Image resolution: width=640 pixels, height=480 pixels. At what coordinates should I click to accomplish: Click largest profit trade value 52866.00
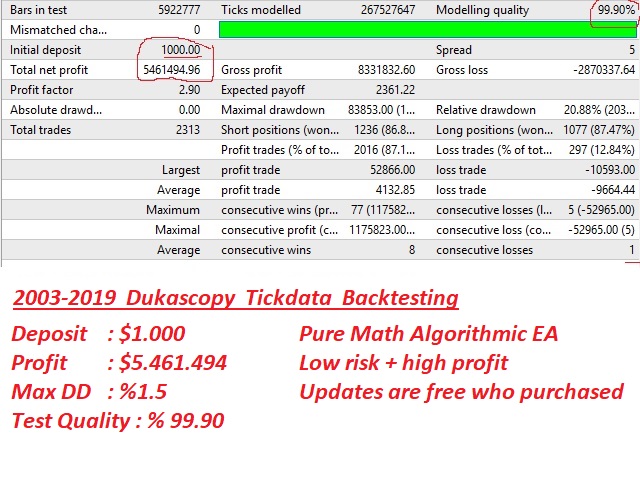tap(392, 170)
